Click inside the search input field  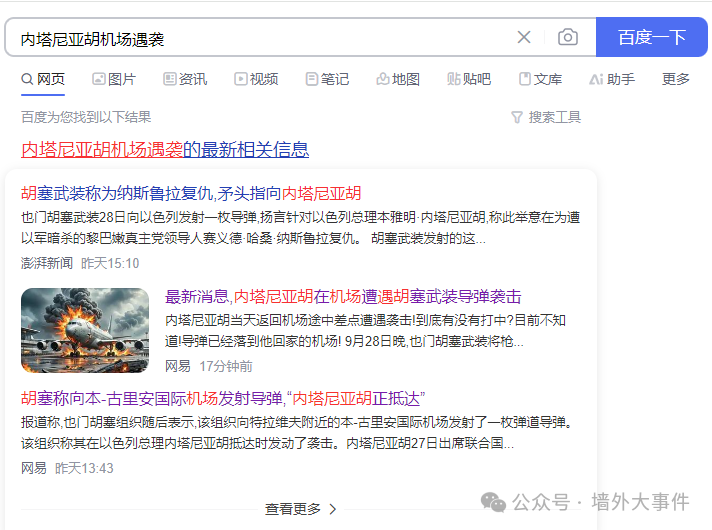point(260,38)
